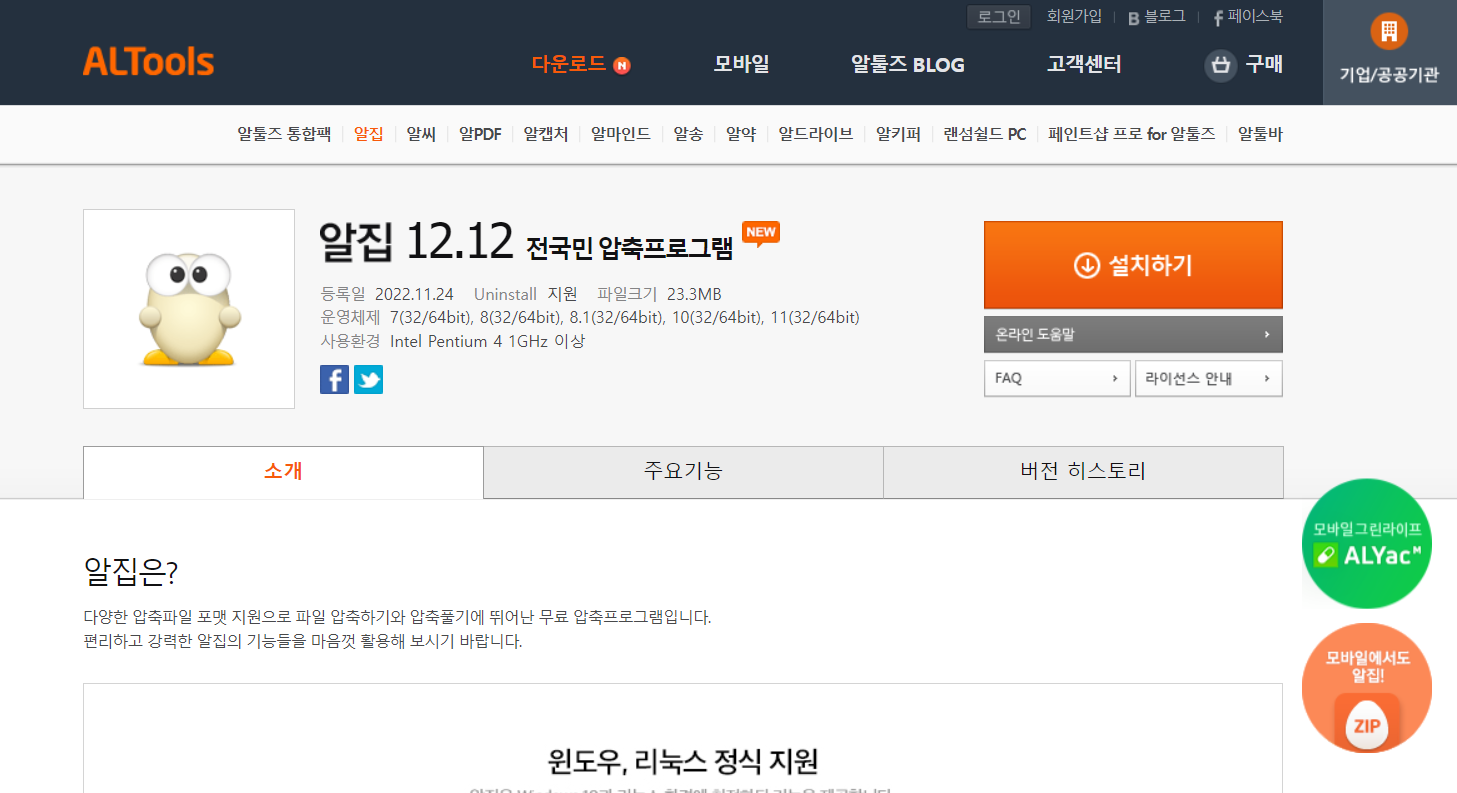Click the 알집 12.12 title text

pyautogui.click(x=416, y=240)
